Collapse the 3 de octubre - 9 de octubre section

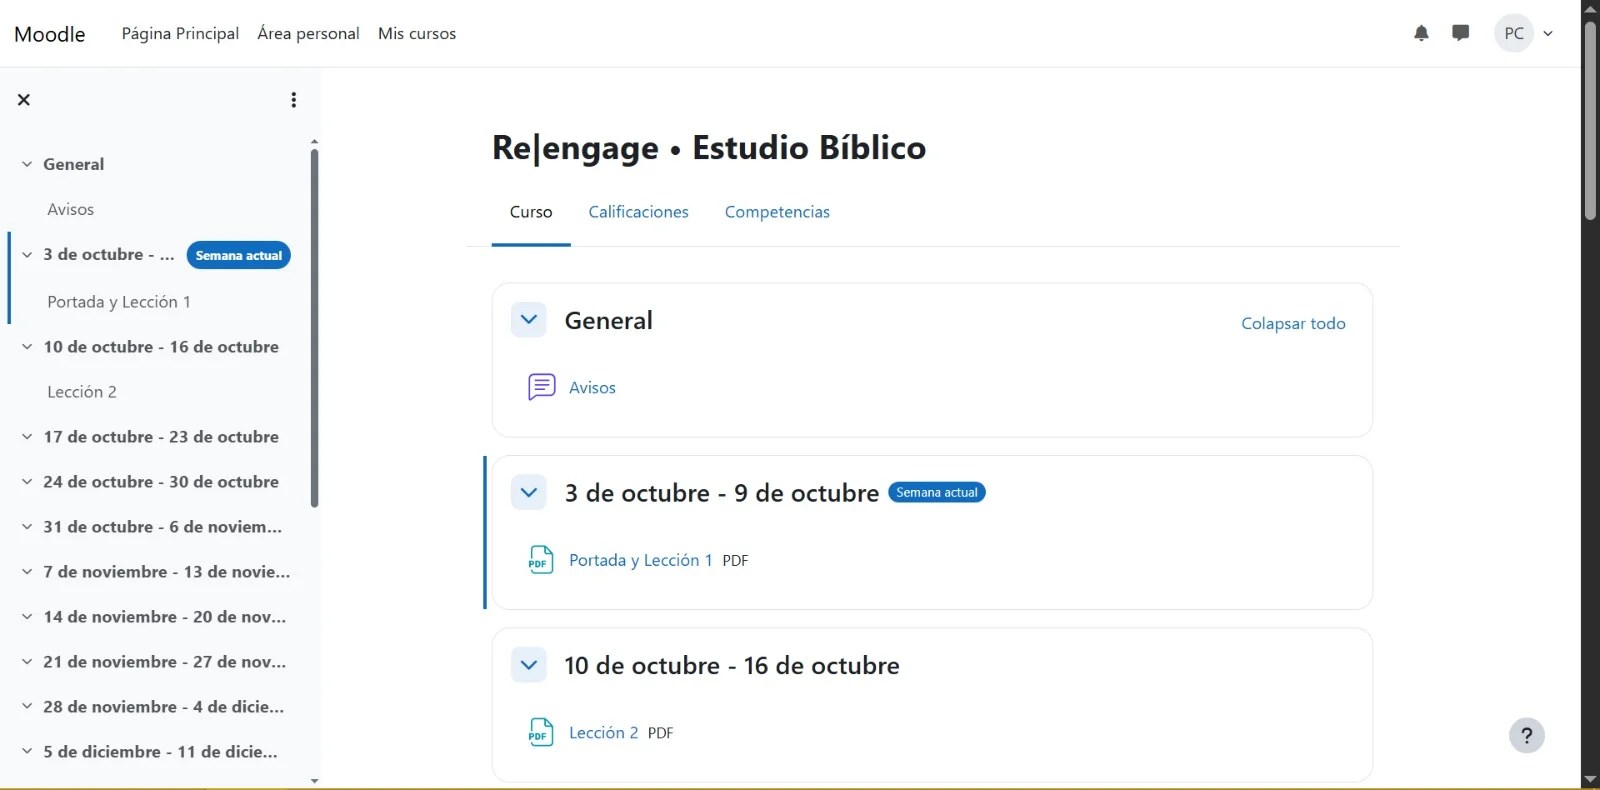tap(529, 492)
